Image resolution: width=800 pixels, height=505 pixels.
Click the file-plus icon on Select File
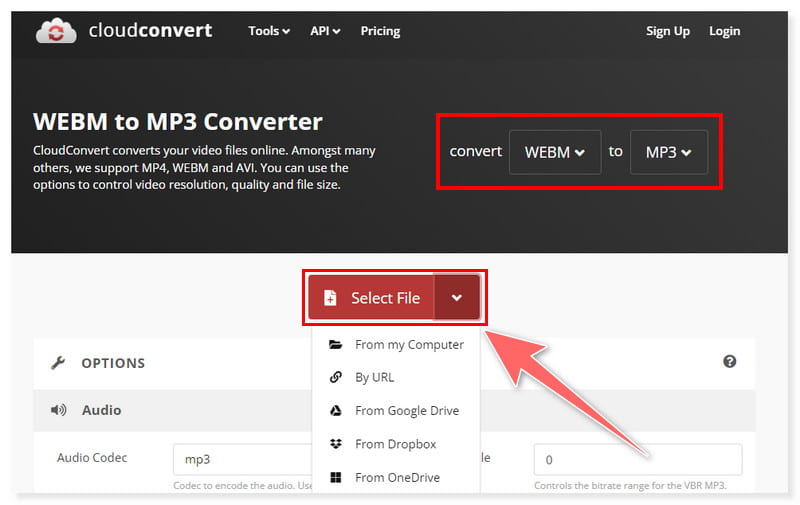tap(330, 297)
